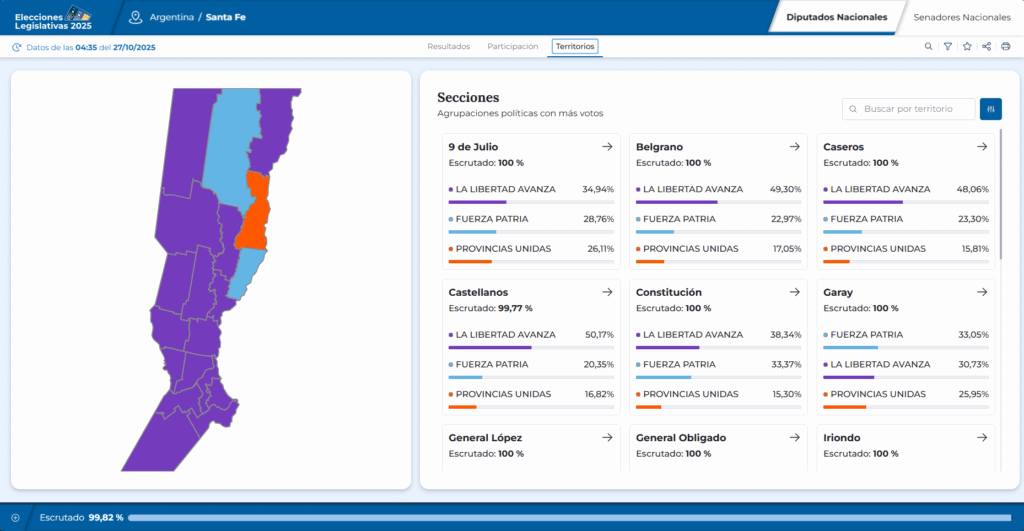Open the Participación tab

coord(512,47)
